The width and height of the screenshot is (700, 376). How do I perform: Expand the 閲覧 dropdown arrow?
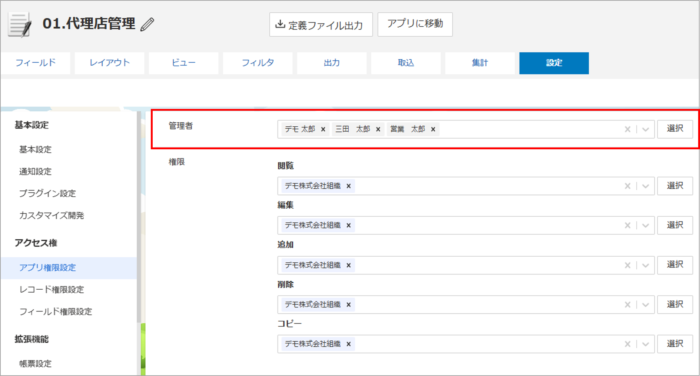pyautogui.click(x=646, y=186)
